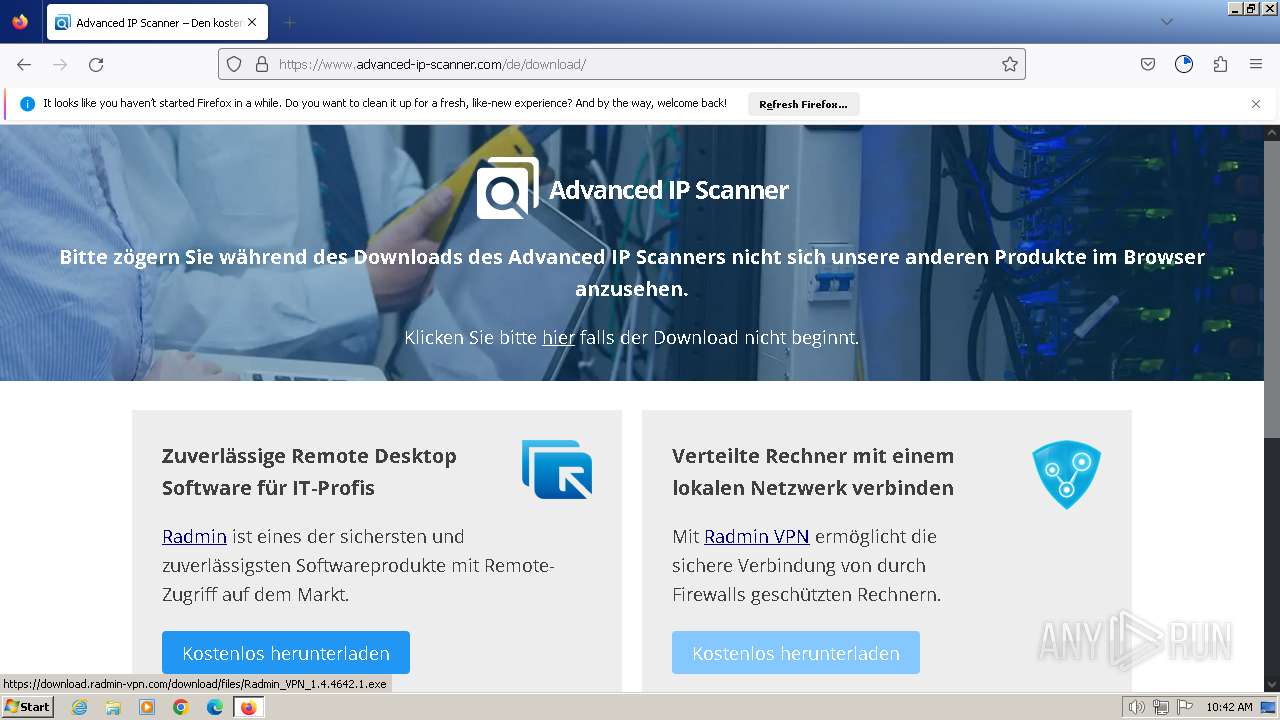Open the Radmin link

194,537
